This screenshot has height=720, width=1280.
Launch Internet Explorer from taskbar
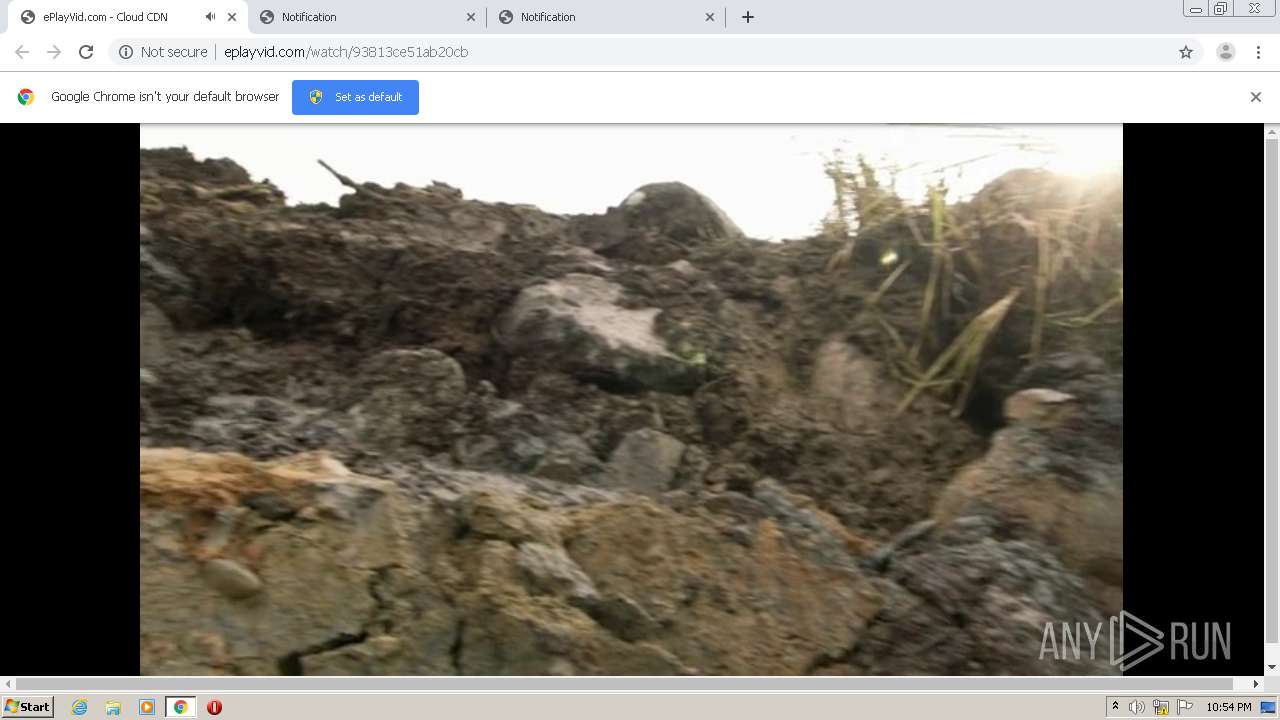point(80,707)
